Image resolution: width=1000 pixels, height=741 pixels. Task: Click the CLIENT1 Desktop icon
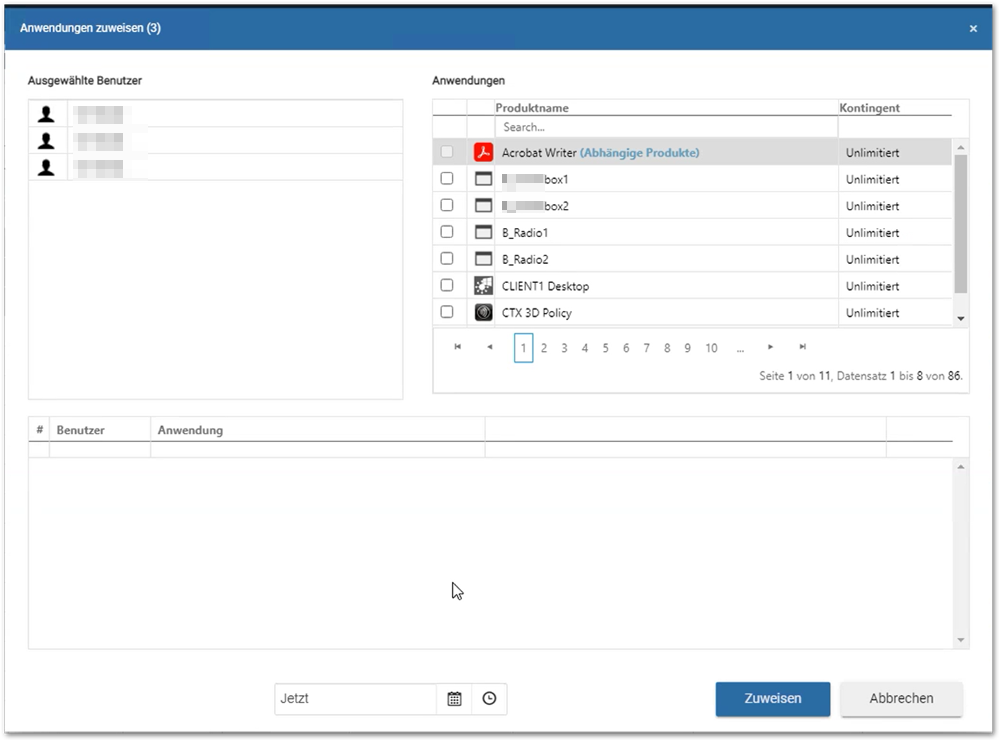(483, 286)
